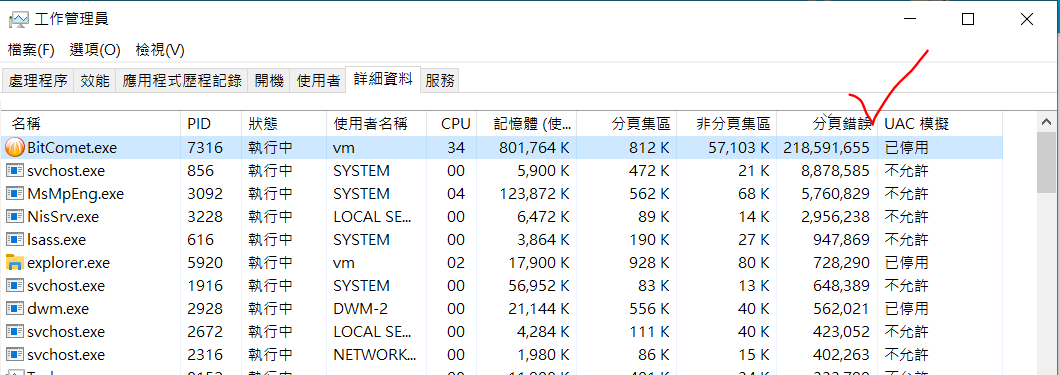The width and height of the screenshot is (1060, 375).
Task: Click PID value 856
Action: pos(200,170)
